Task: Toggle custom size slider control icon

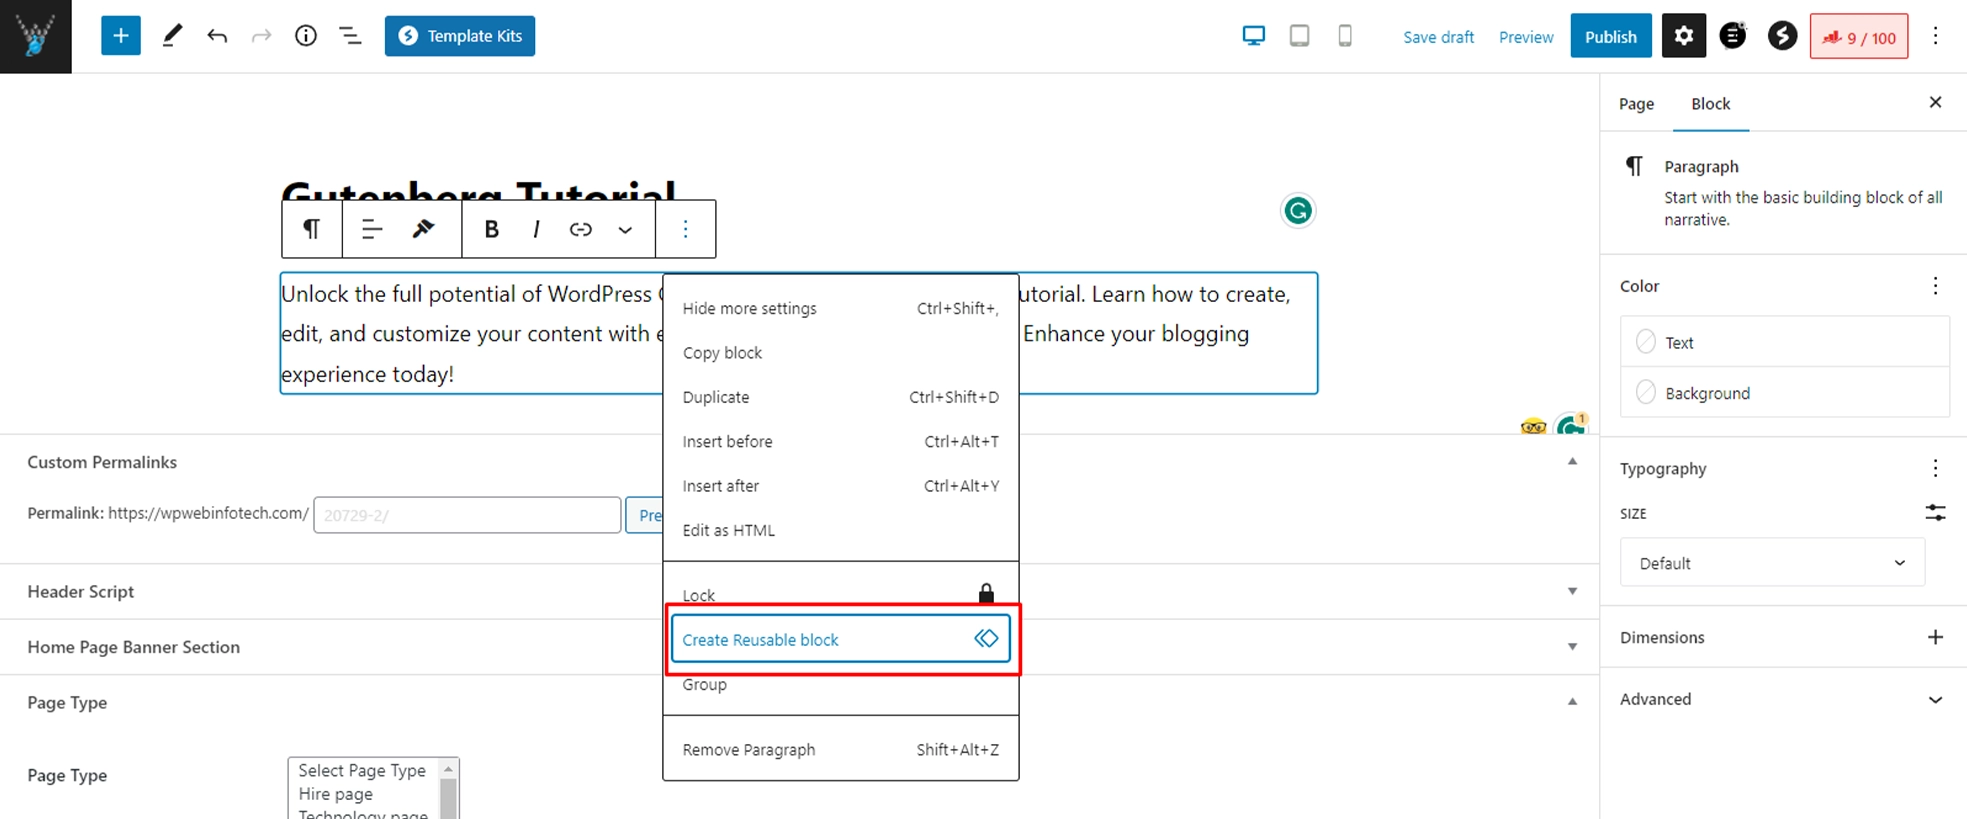Action: [x=1935, y=513]
